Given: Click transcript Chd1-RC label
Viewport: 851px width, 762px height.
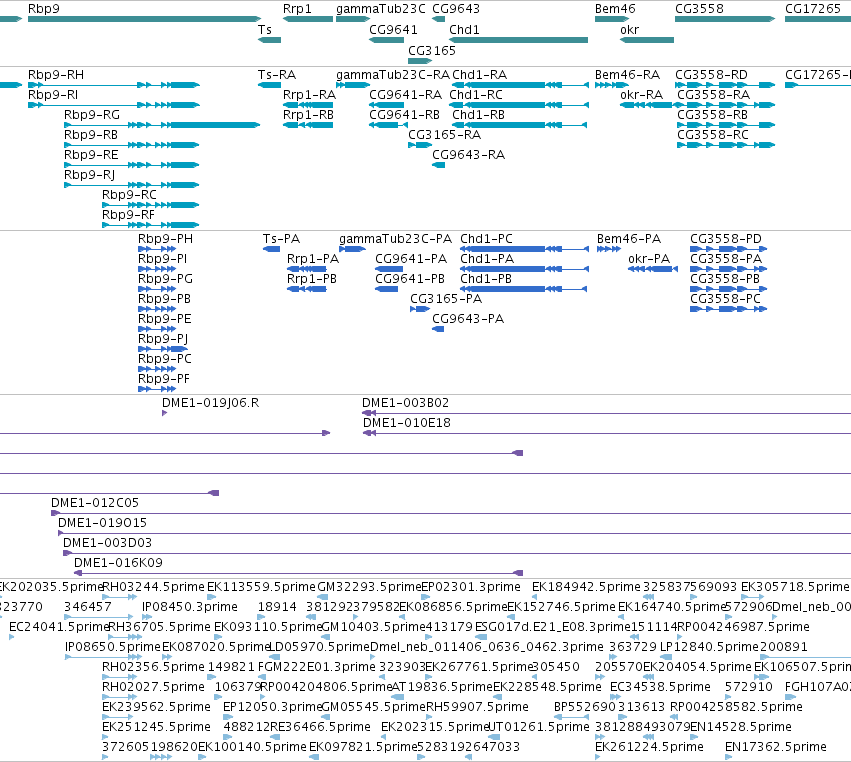Looking at the screenshot, I should tap(476, 94).
